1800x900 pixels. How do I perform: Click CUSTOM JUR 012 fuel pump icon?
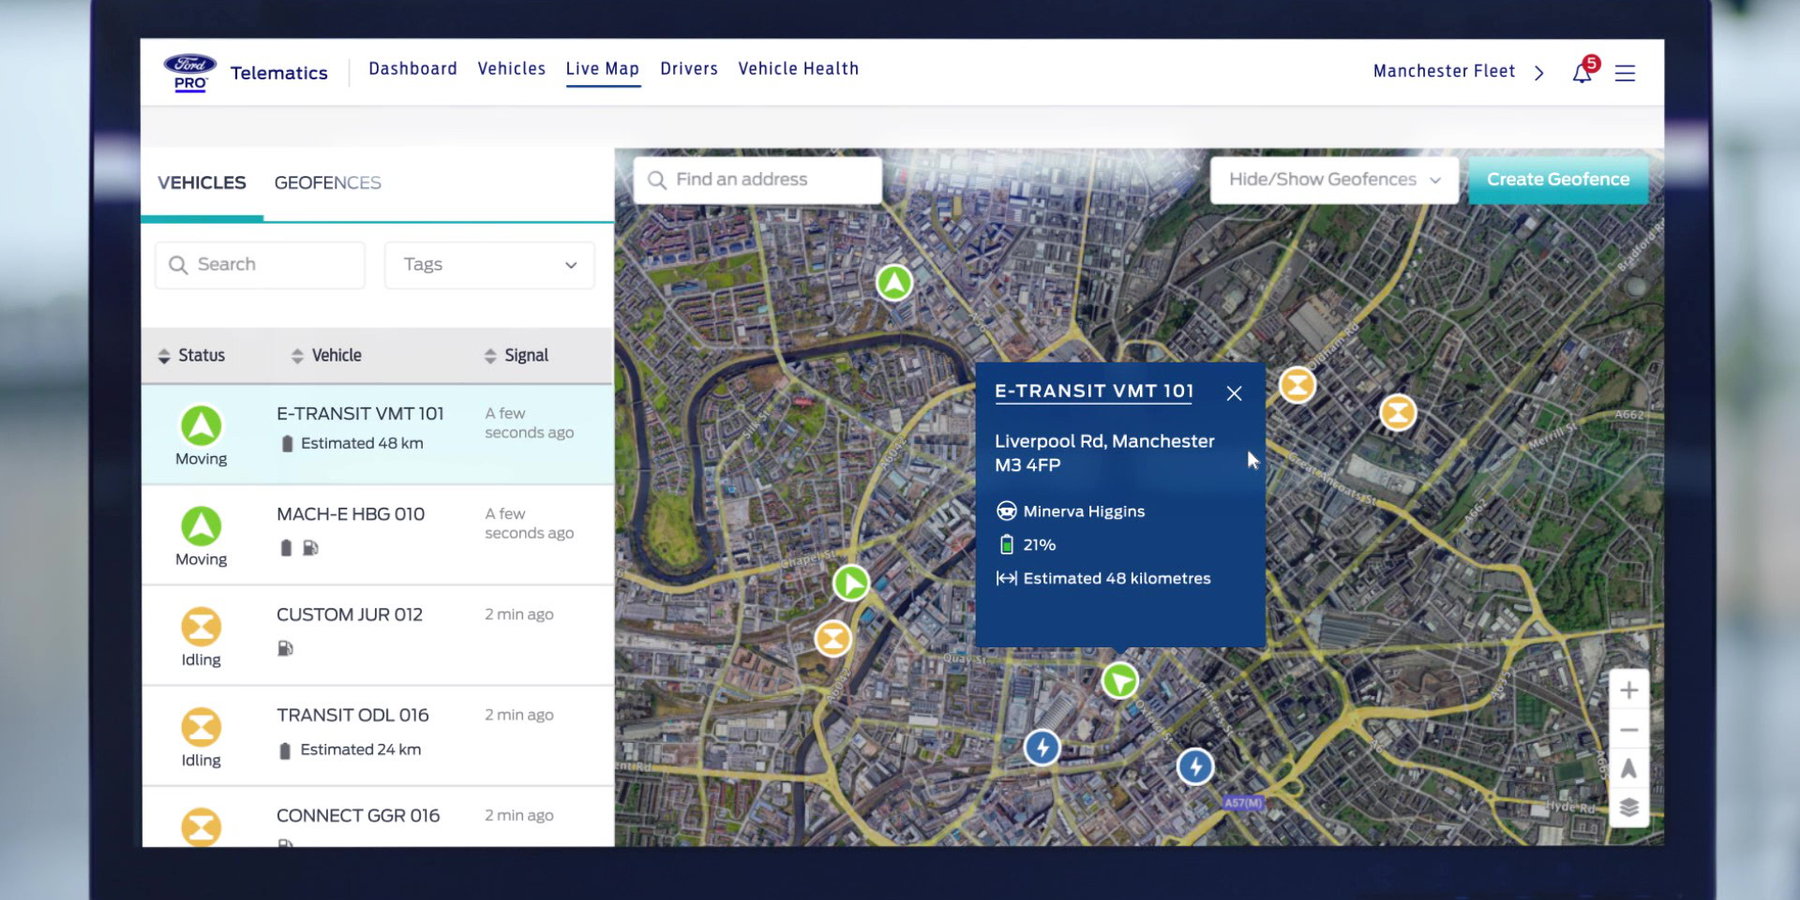pyautogui.click(x=285, y=648)
